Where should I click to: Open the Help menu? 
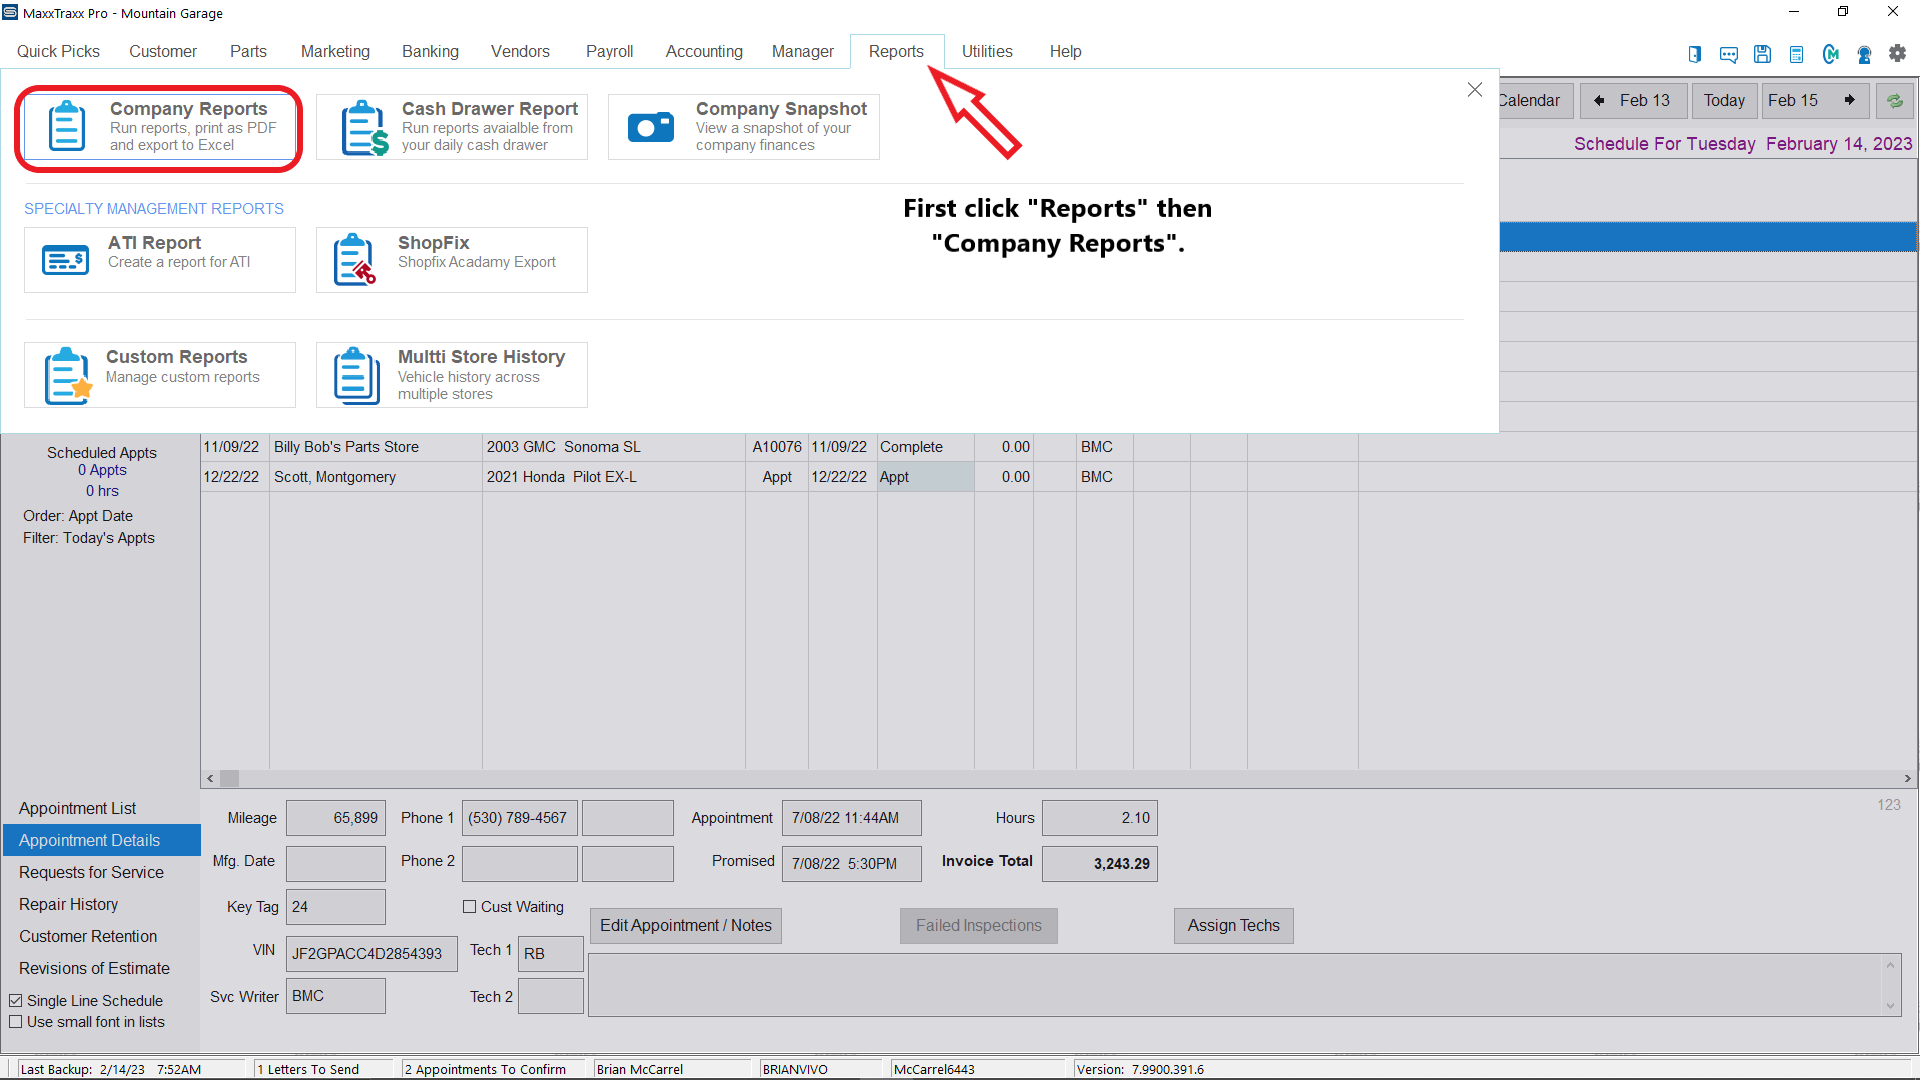(1065, 52)
